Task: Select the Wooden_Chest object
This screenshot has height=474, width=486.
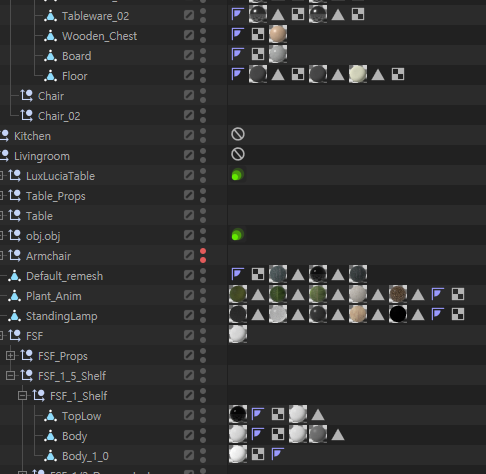Action: (x=99, y=36)
